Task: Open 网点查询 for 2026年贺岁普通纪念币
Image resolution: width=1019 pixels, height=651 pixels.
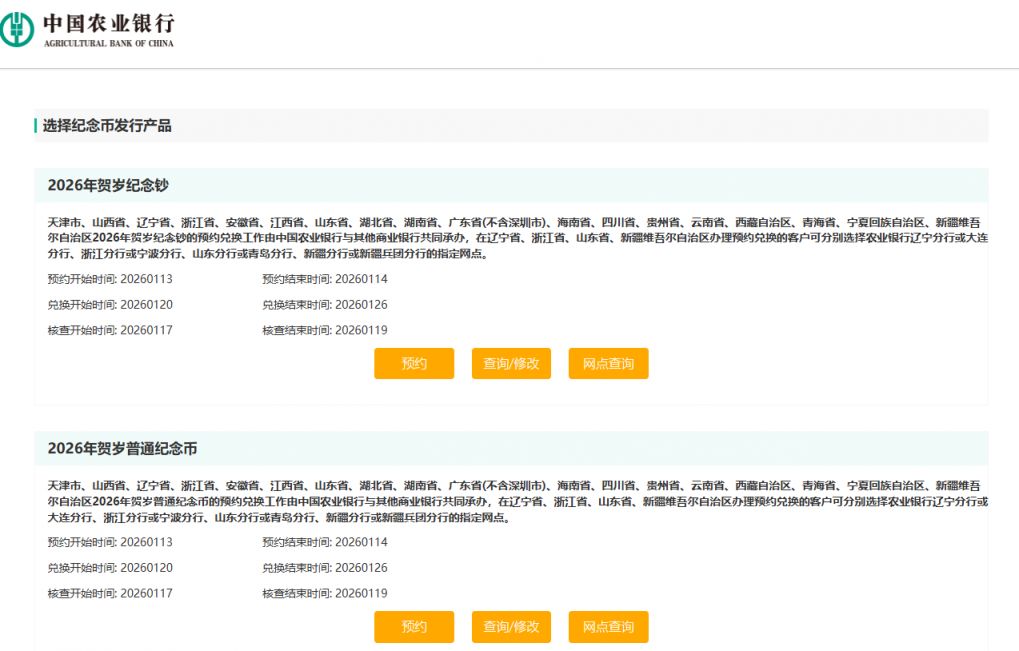Action: pos(608,626)
